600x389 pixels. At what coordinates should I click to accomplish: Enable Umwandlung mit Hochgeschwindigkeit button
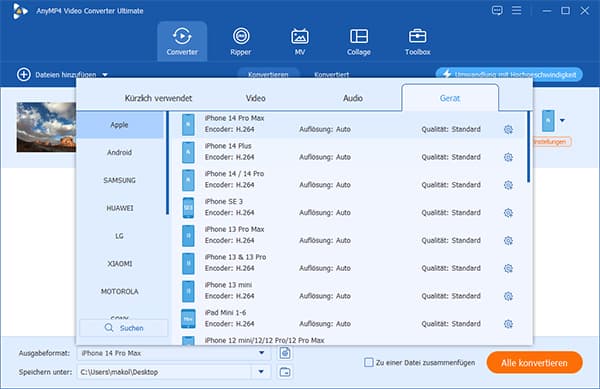pos(509,75)
